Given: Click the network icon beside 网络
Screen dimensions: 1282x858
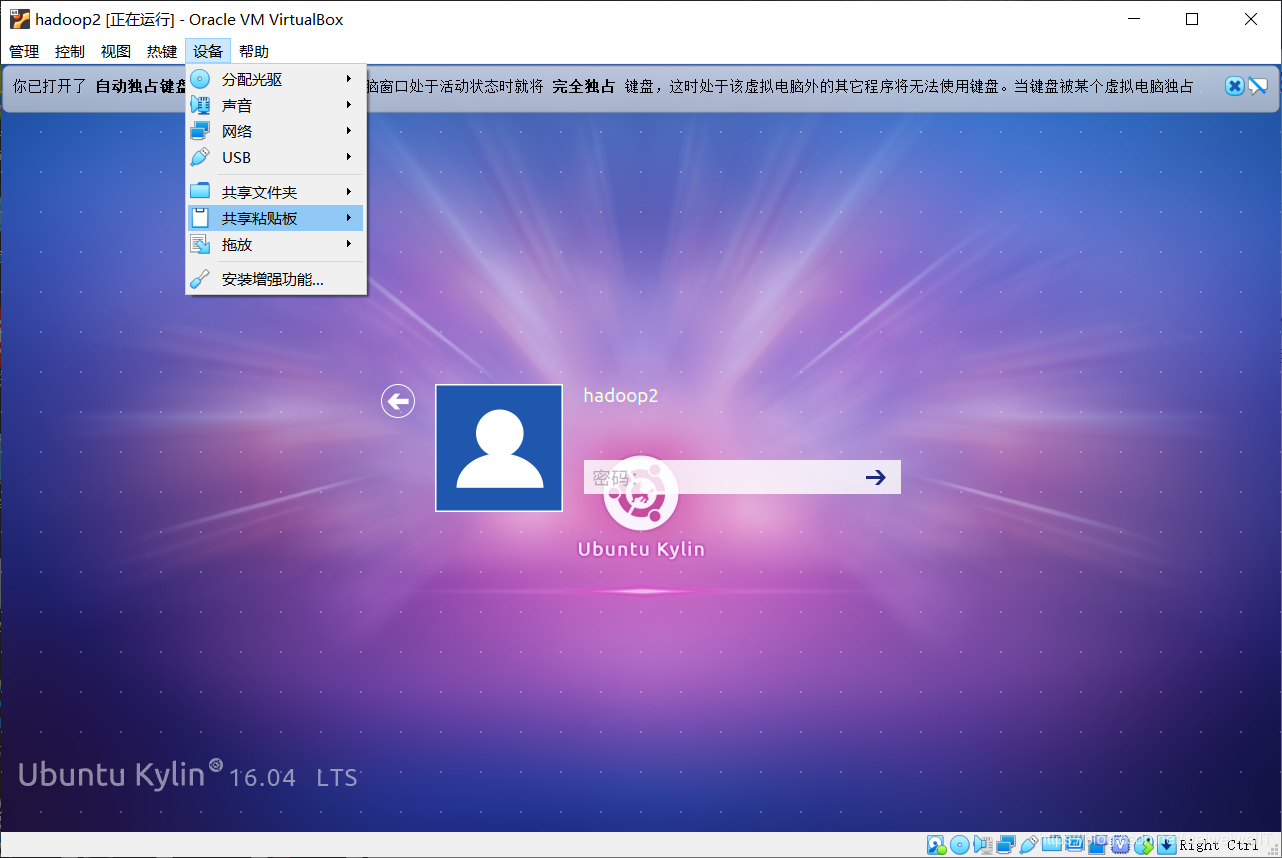Looking at the screenshot, I should 201,131.
